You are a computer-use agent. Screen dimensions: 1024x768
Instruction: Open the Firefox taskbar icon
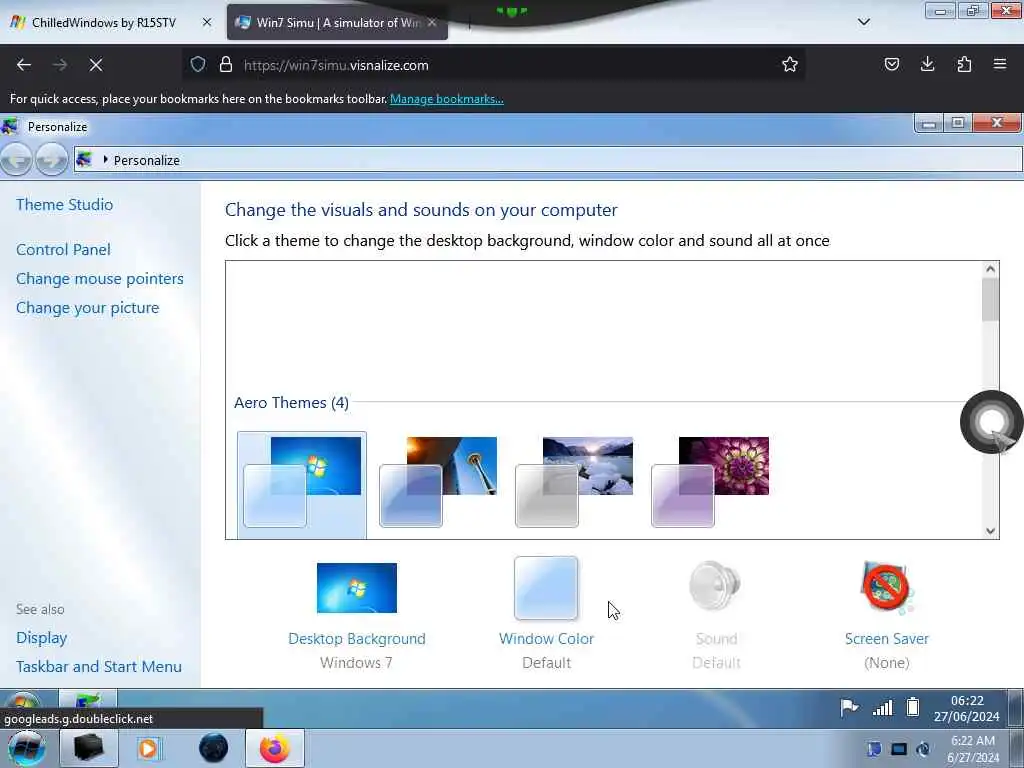pyautogui.click(x=274, y=748)
